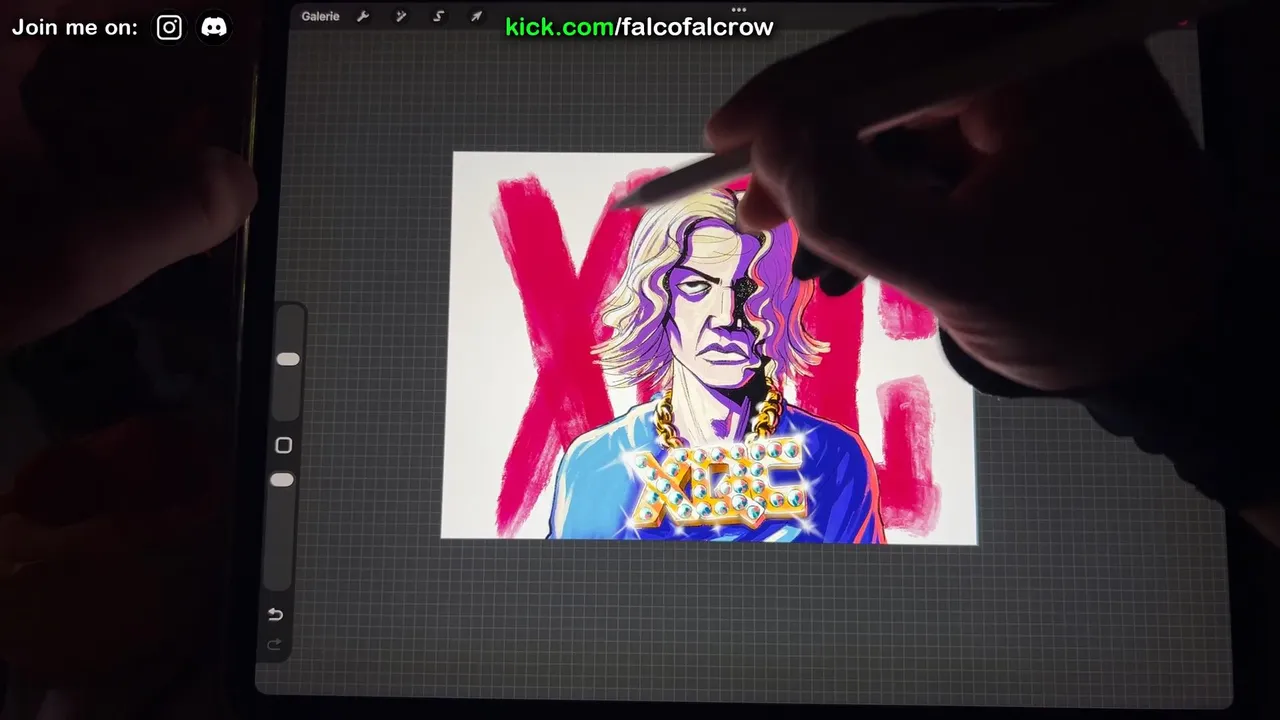Click the 'Join me on:' text
This screenshot has height=720, width=1280.
point(75,28)
